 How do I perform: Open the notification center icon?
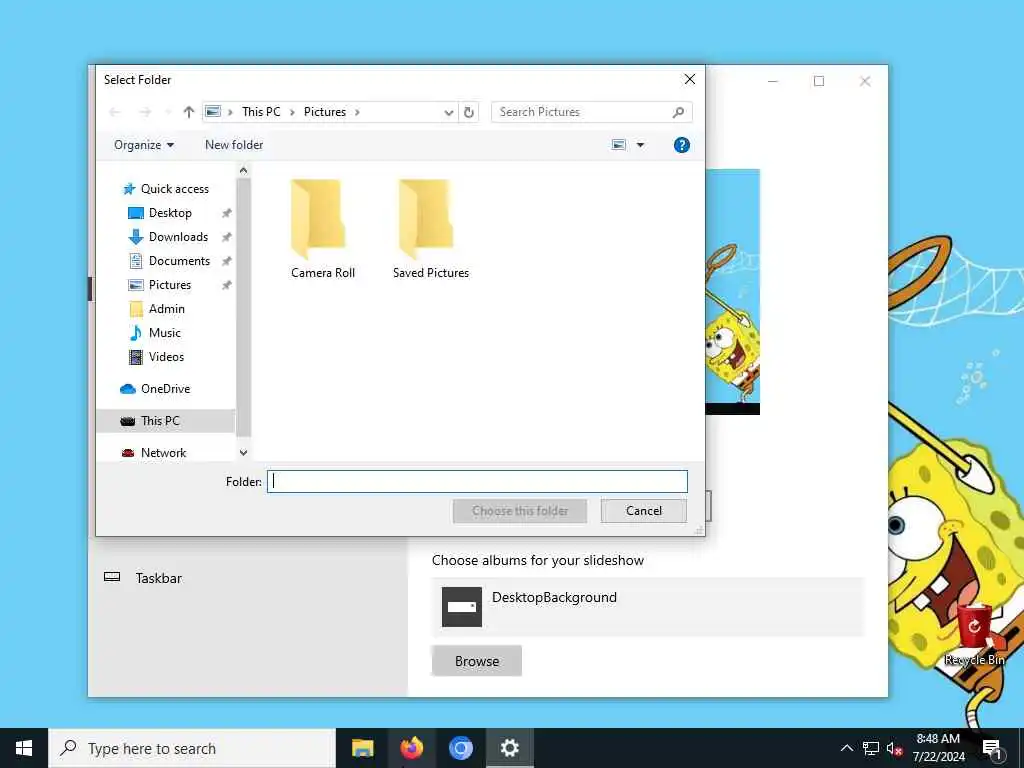[992, 749]
